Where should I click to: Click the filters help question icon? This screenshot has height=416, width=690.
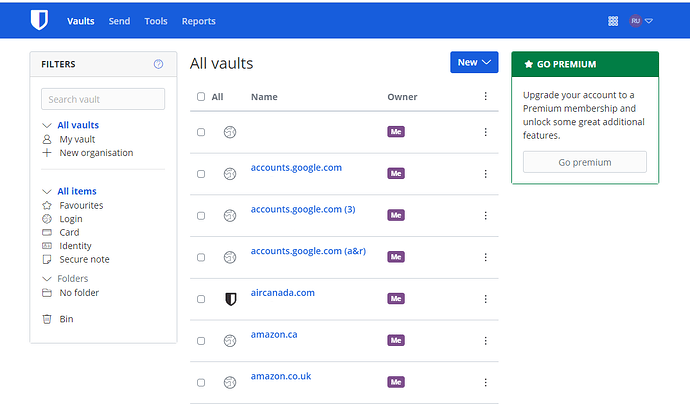[x=158, y=64]
